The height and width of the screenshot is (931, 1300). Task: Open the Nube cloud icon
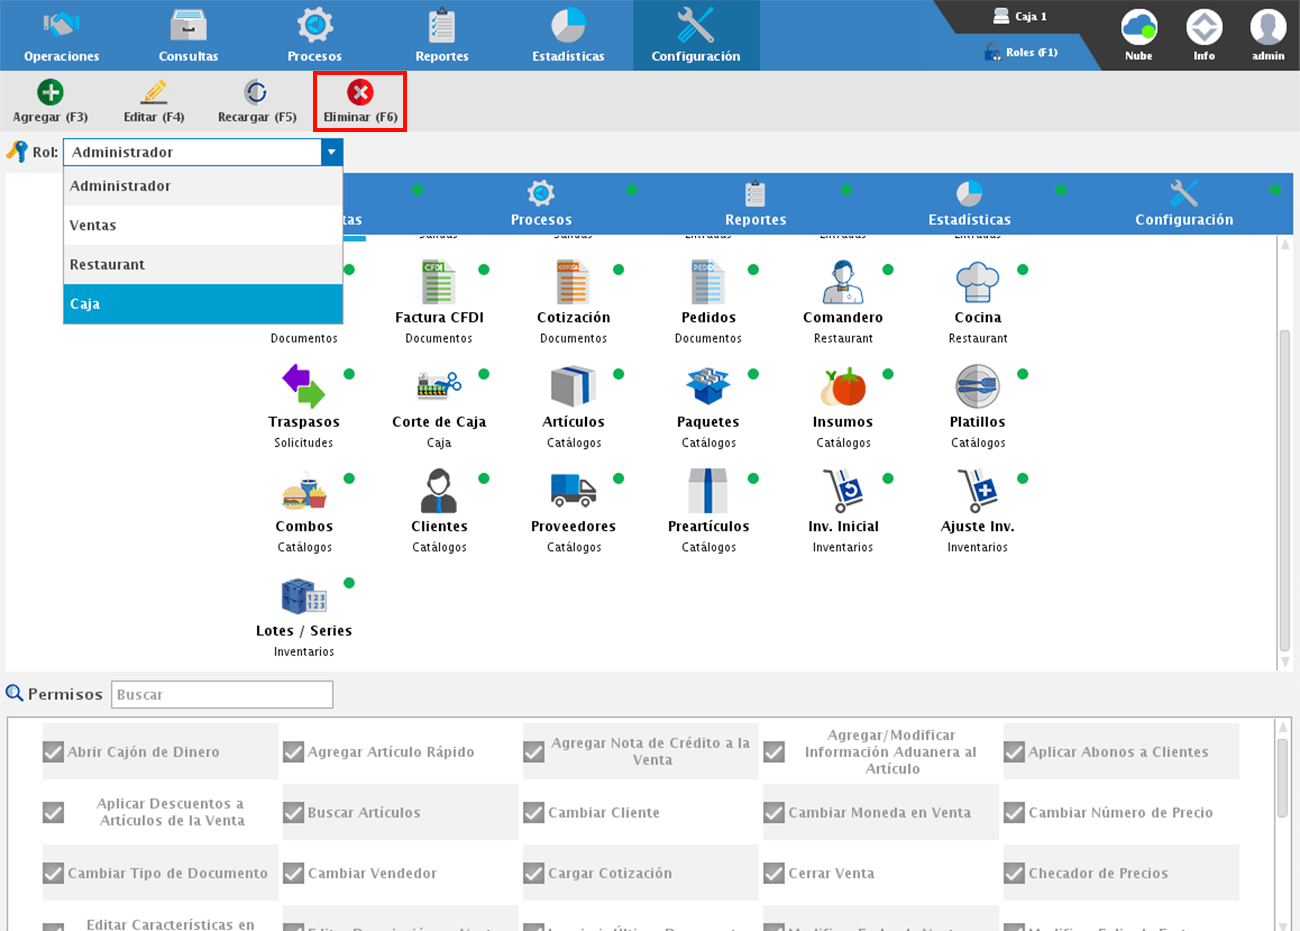(x=1138, y=28)
